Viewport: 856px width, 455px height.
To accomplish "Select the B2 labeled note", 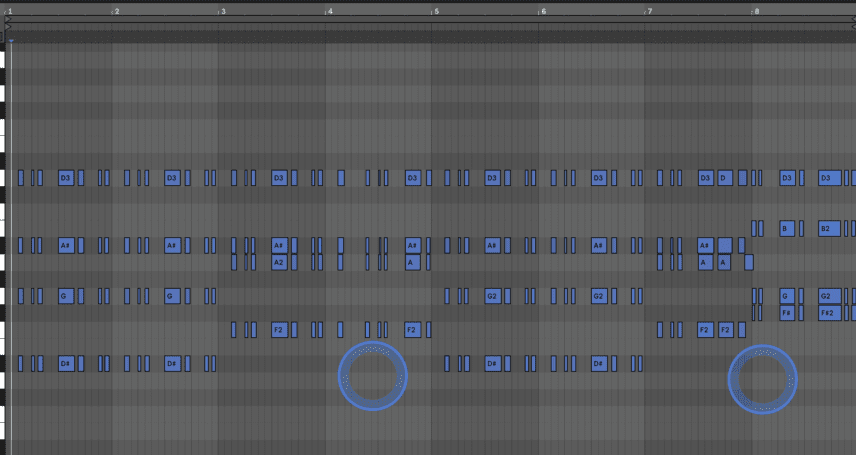I will click(x=829, y=228).
